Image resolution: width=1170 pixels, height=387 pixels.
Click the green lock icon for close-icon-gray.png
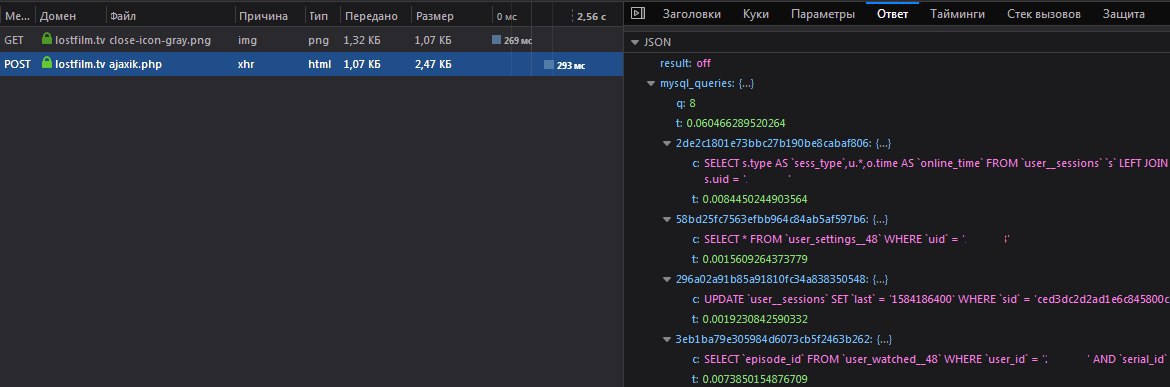[47, 40]
